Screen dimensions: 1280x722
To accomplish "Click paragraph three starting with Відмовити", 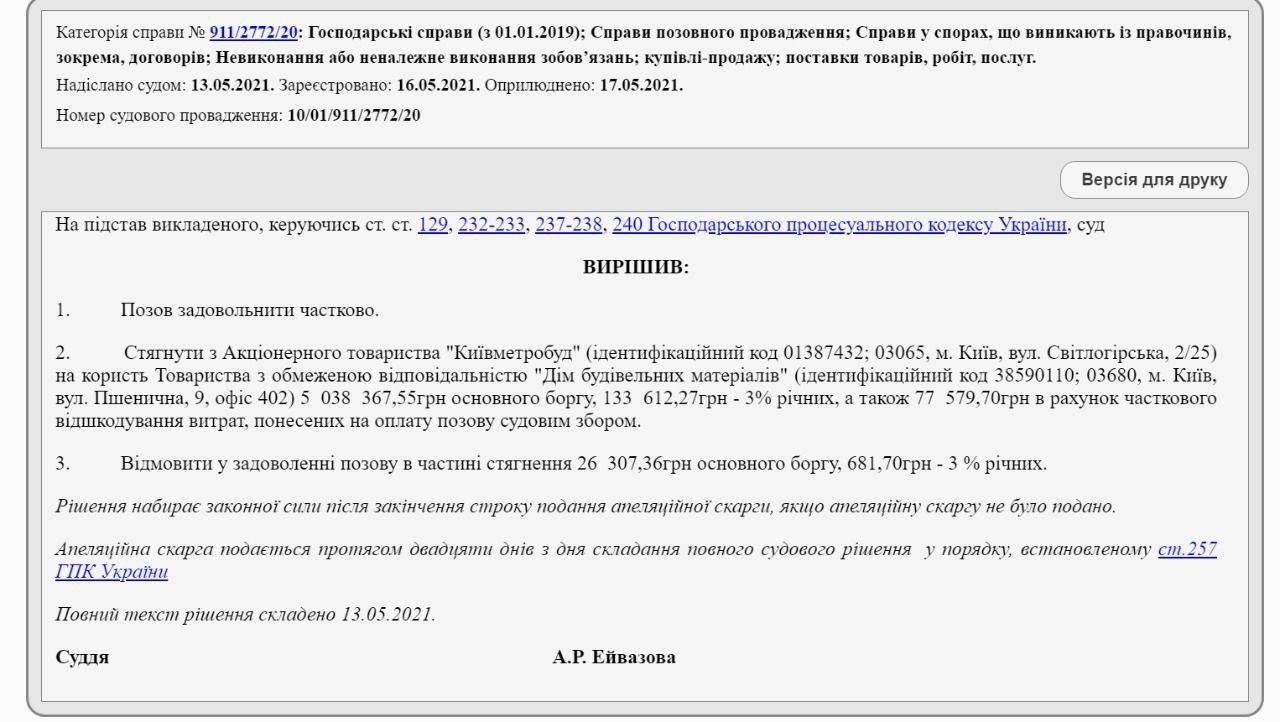I will 583,464.
